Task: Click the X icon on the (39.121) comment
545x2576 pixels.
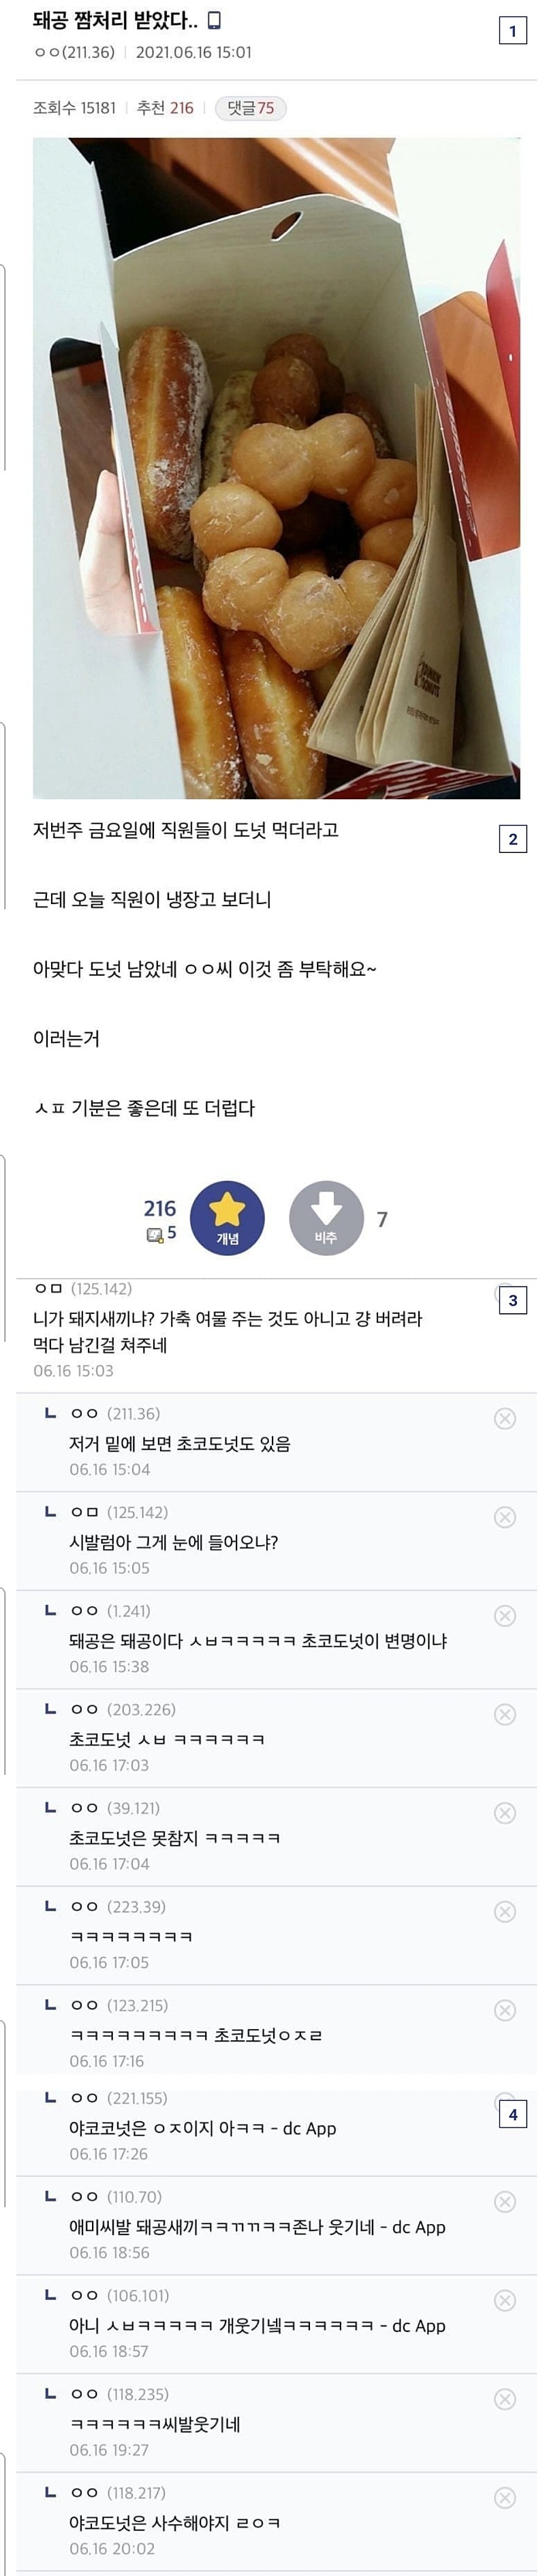Action: click(x=505, y=1813)
